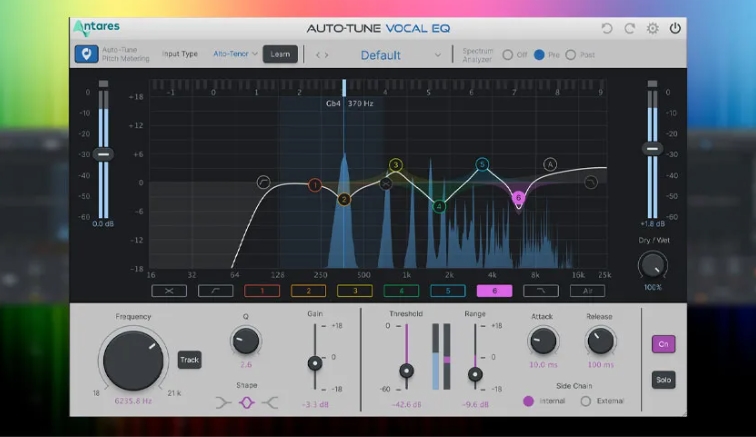Viewport: 756px width, 437px height.
Task: Click the input gain fader handle
Action: tap(103, 154)
